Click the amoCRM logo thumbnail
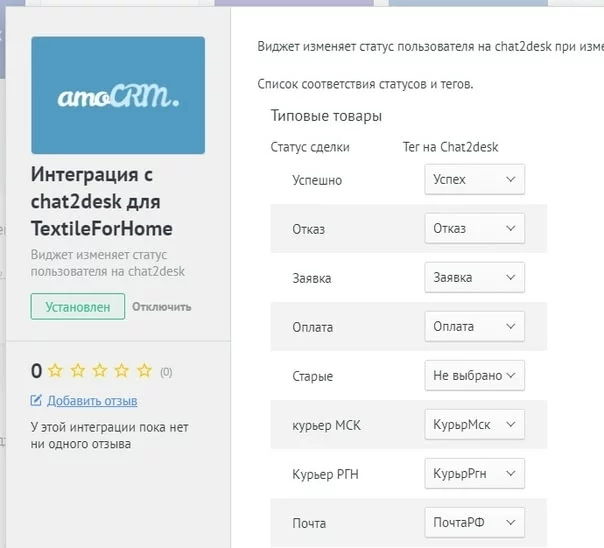 click(x=118, y=94)
